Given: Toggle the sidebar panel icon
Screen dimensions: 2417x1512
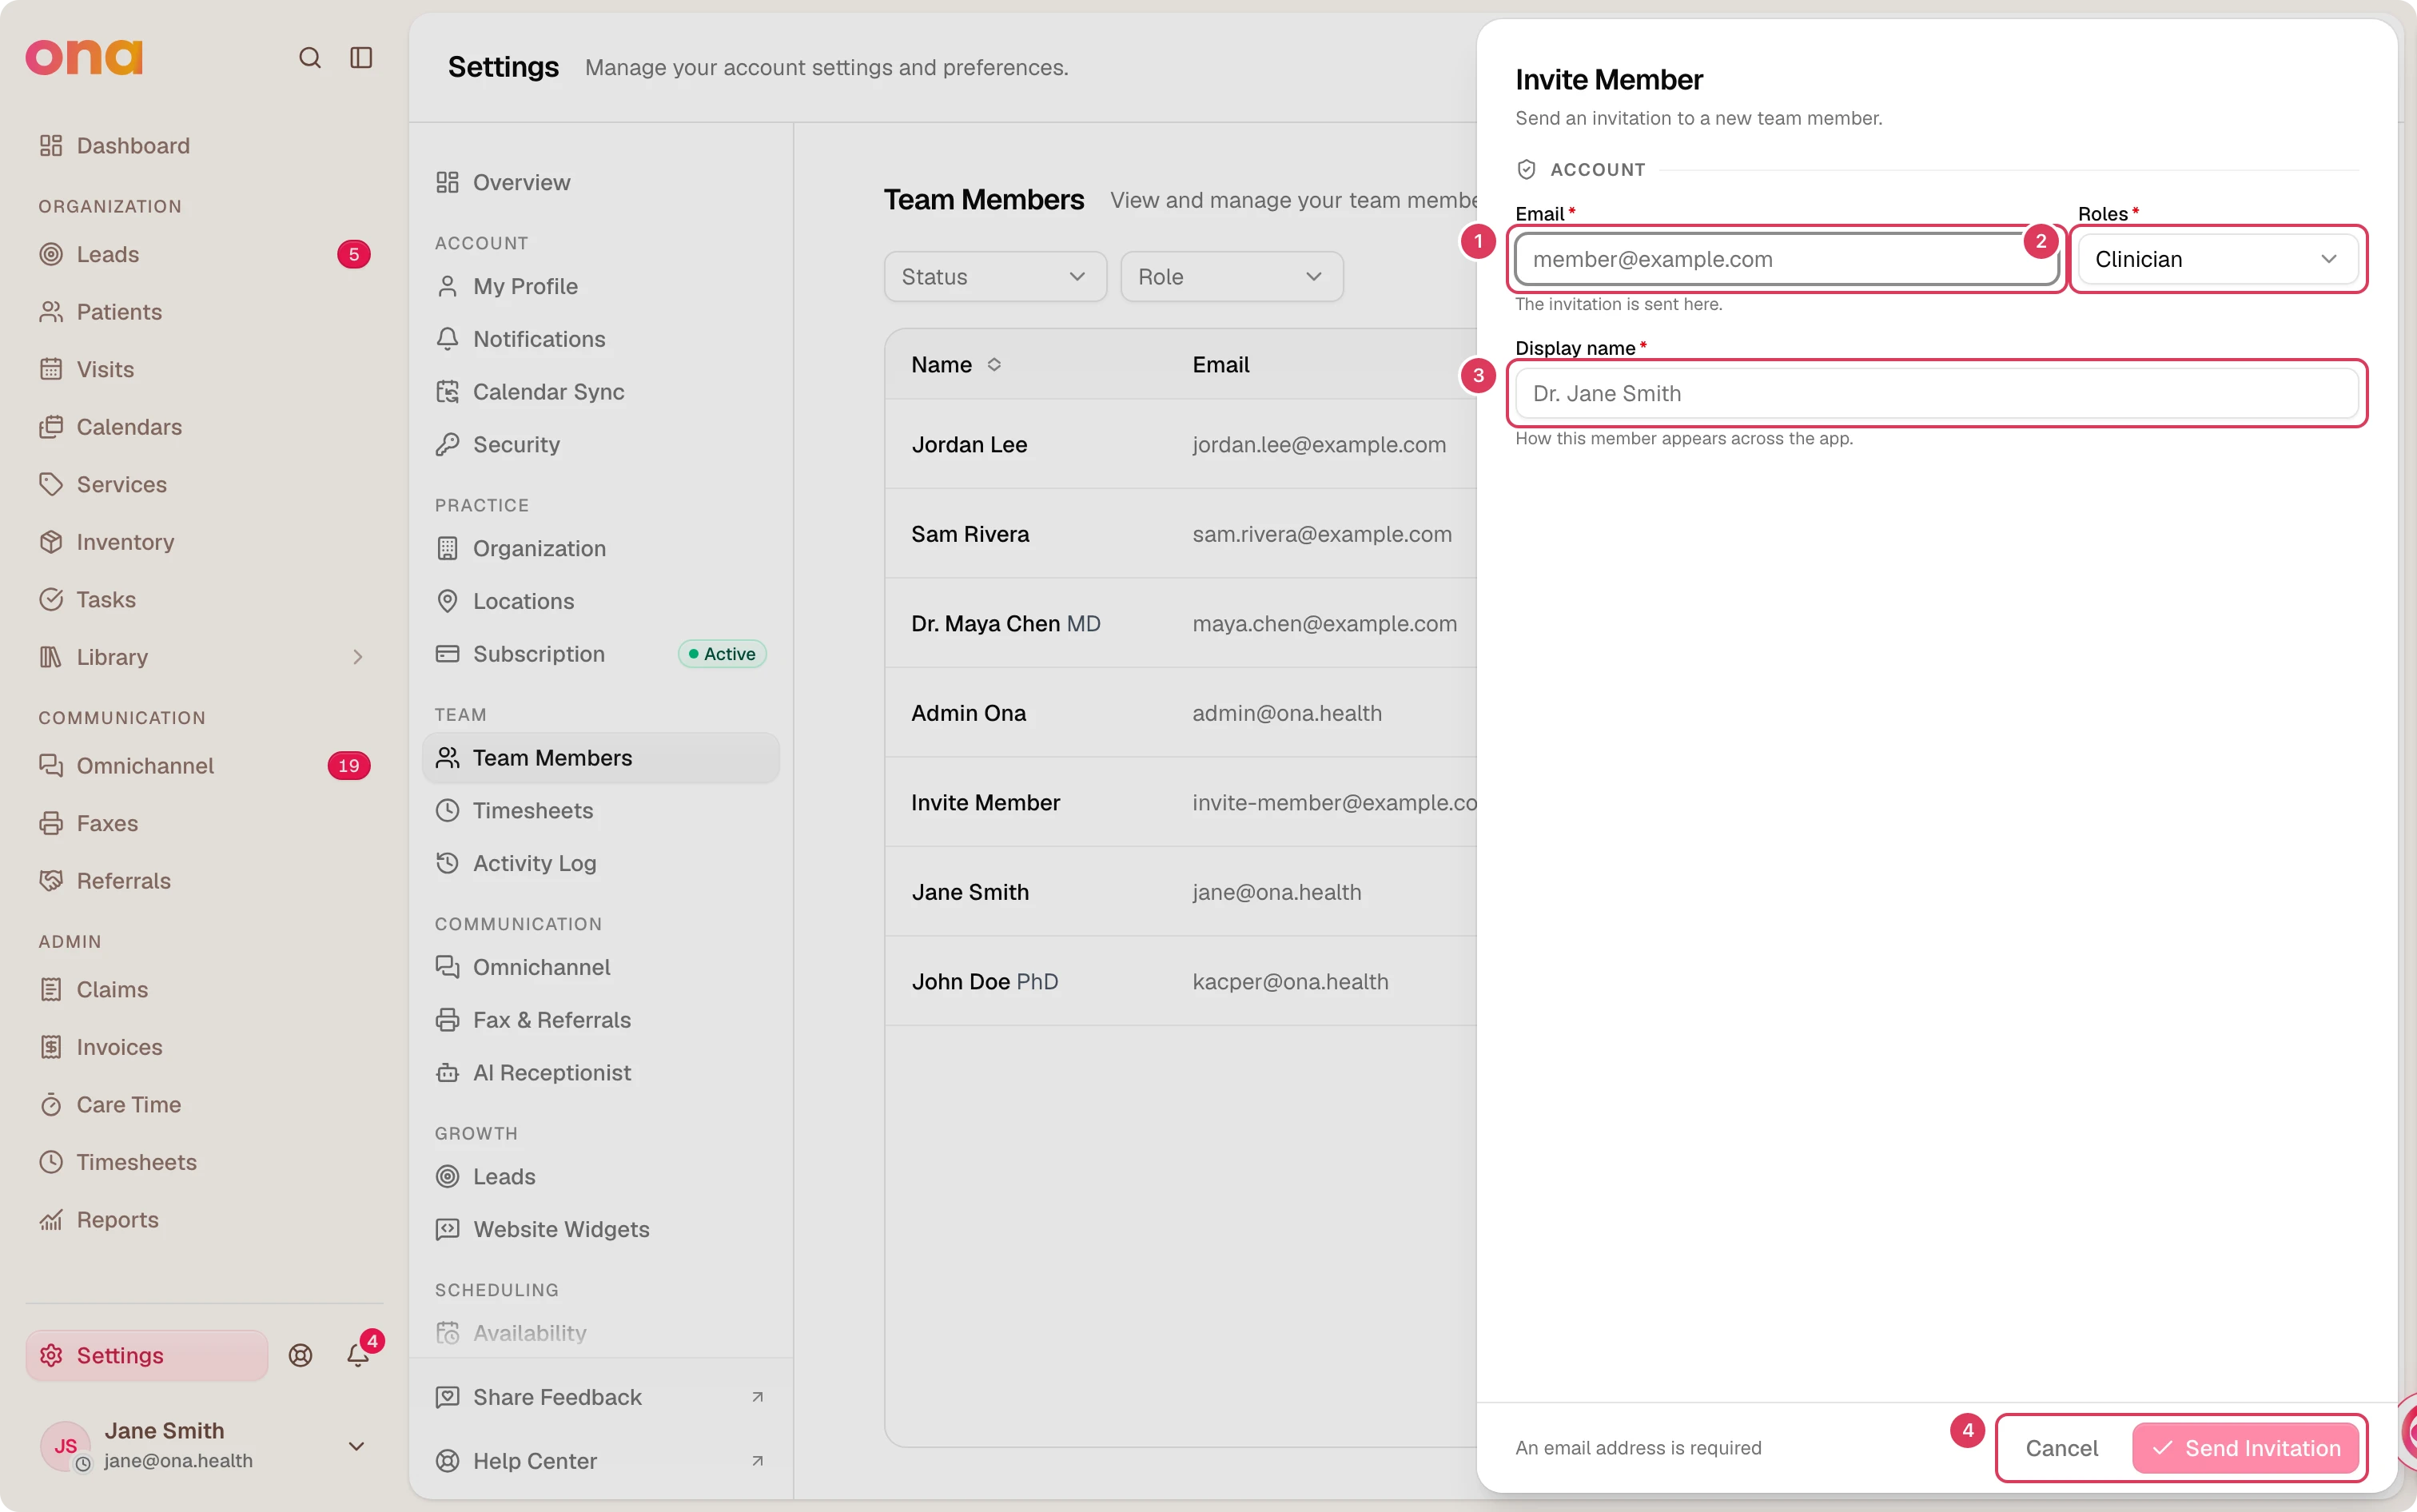Looking at the screenshot, I should tap(361, 57).
